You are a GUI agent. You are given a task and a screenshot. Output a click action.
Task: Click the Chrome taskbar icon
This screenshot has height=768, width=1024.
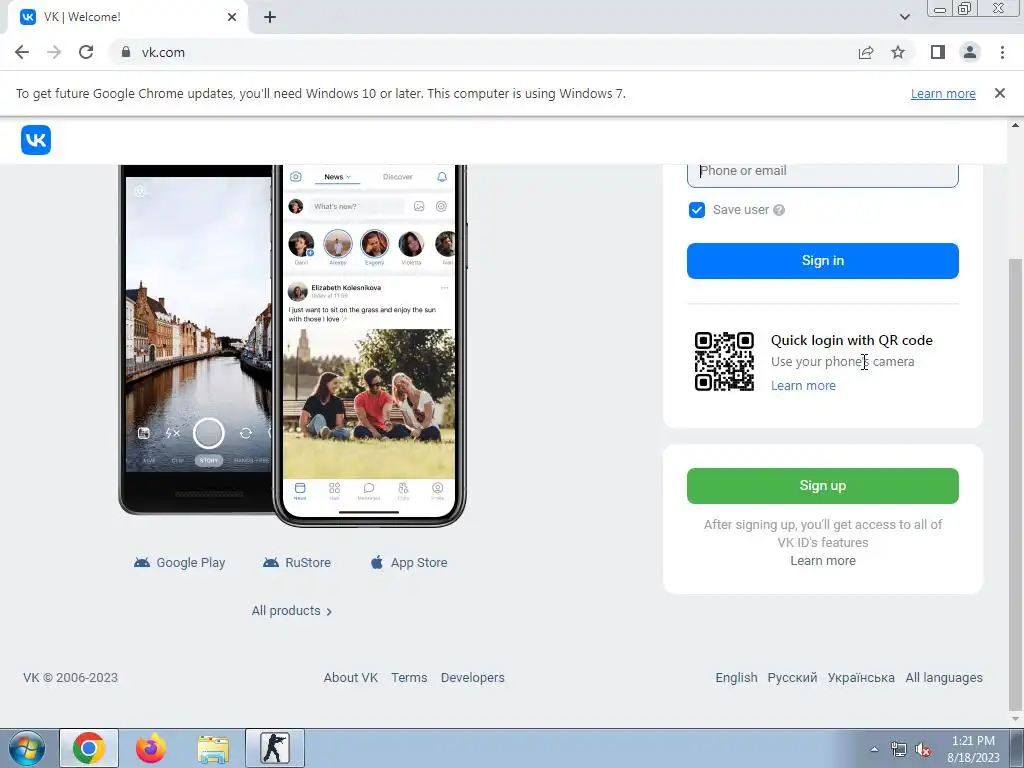click(89, 748)
